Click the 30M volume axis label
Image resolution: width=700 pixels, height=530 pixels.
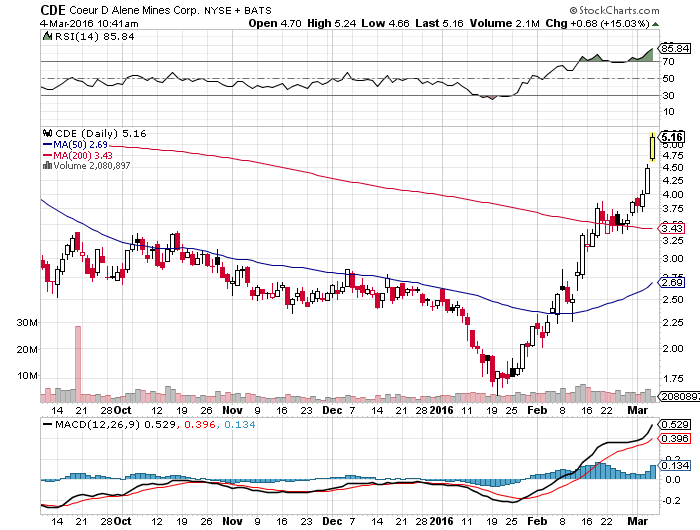[27, 322]
